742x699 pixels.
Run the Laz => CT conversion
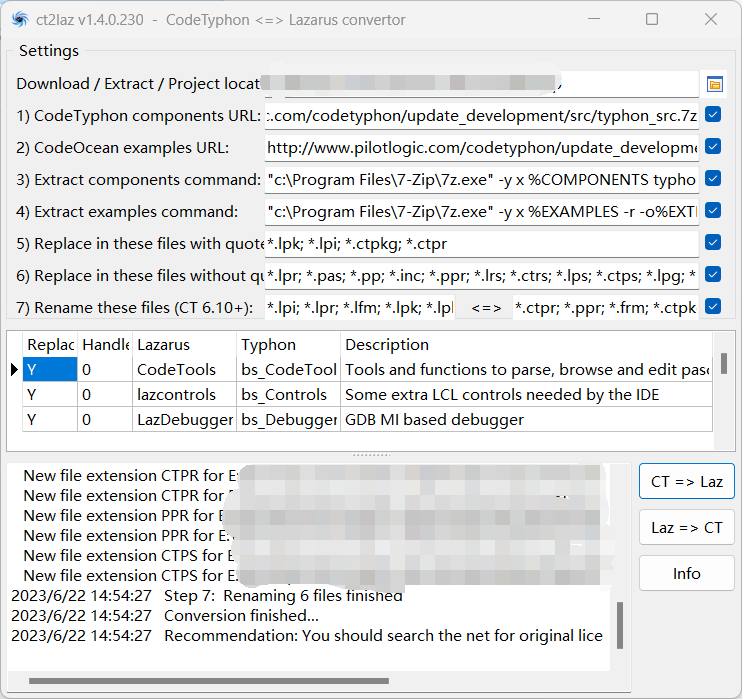pyautogui.click(x=687, y=527)
